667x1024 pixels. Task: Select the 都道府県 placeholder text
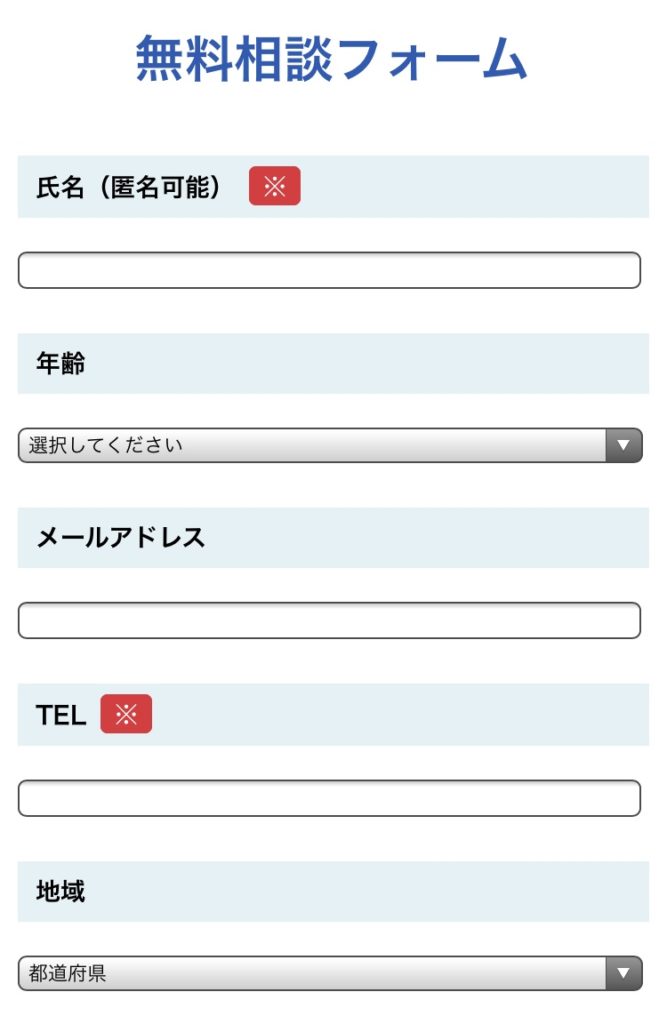[x=67, y=973]
